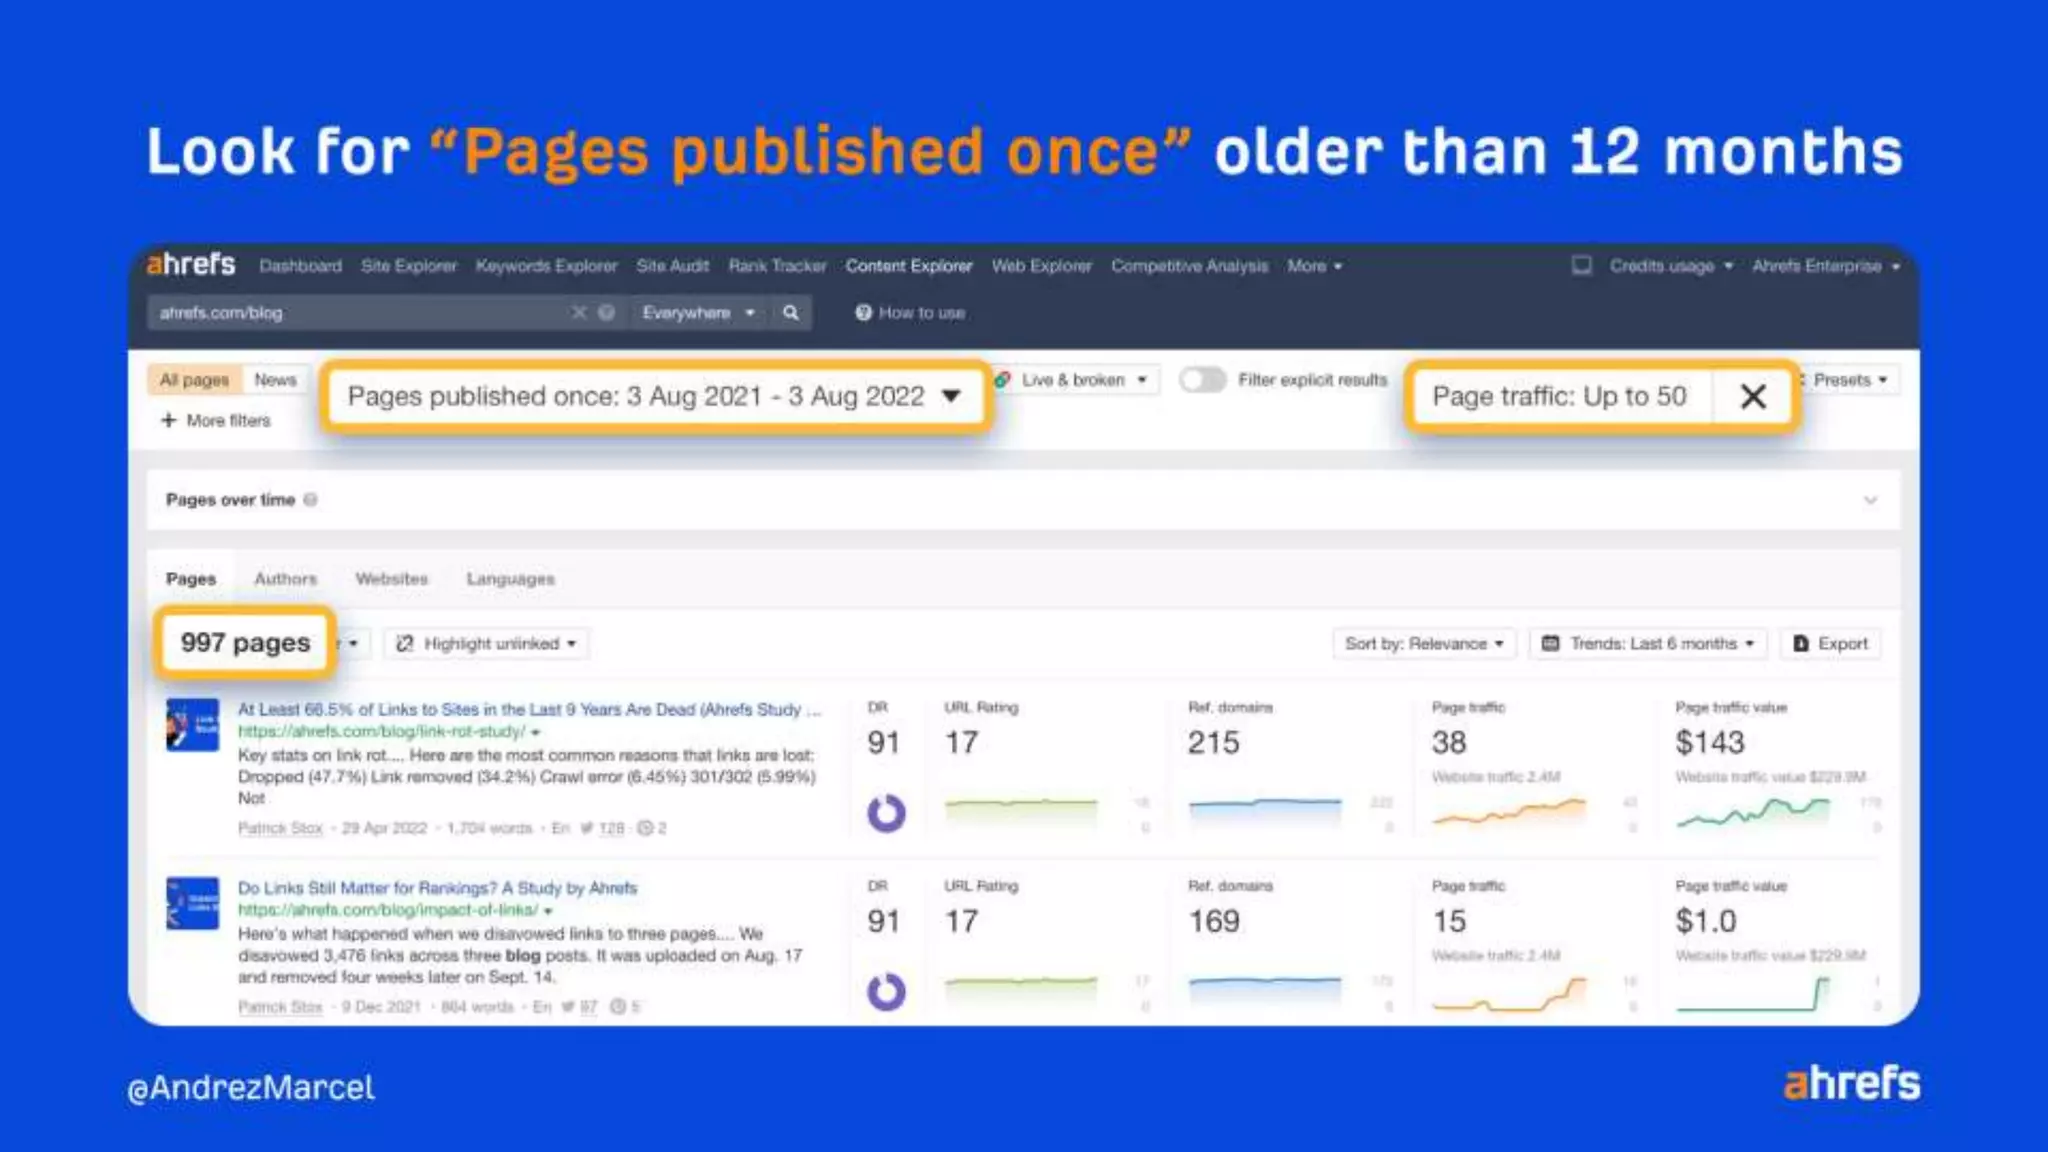Viewport: 2048px width, 1152px height.
Task: Select Content Explorer in the top nav
Action: pos(909,266)
